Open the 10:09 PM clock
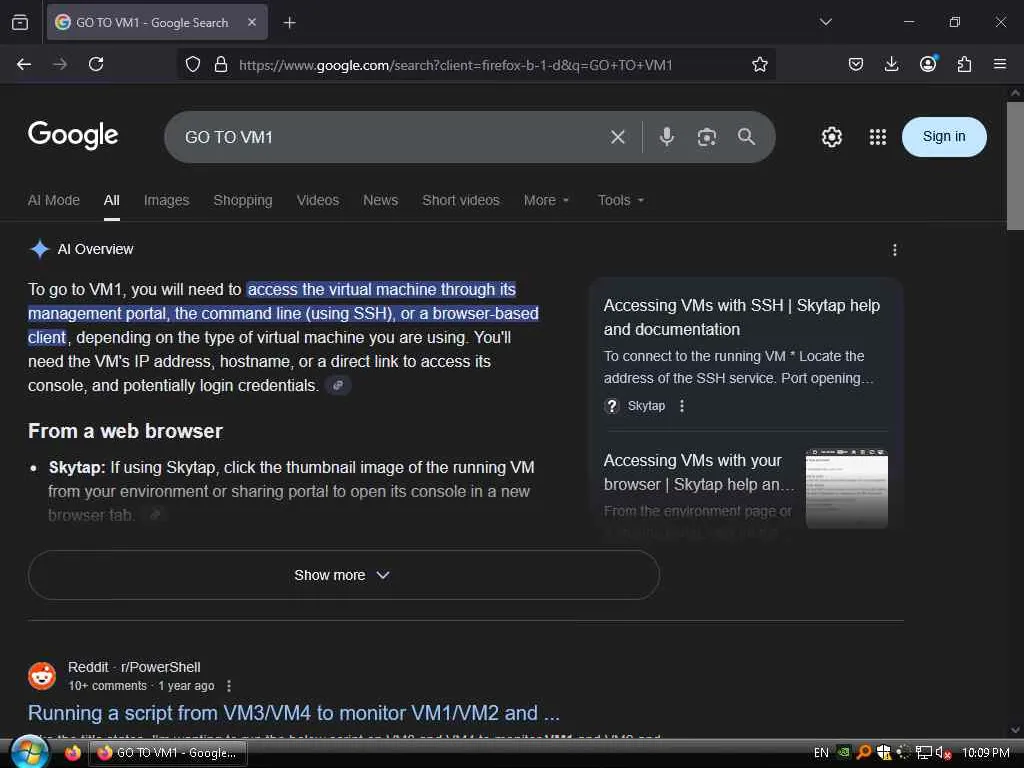1024x768 pixels. 985,753
